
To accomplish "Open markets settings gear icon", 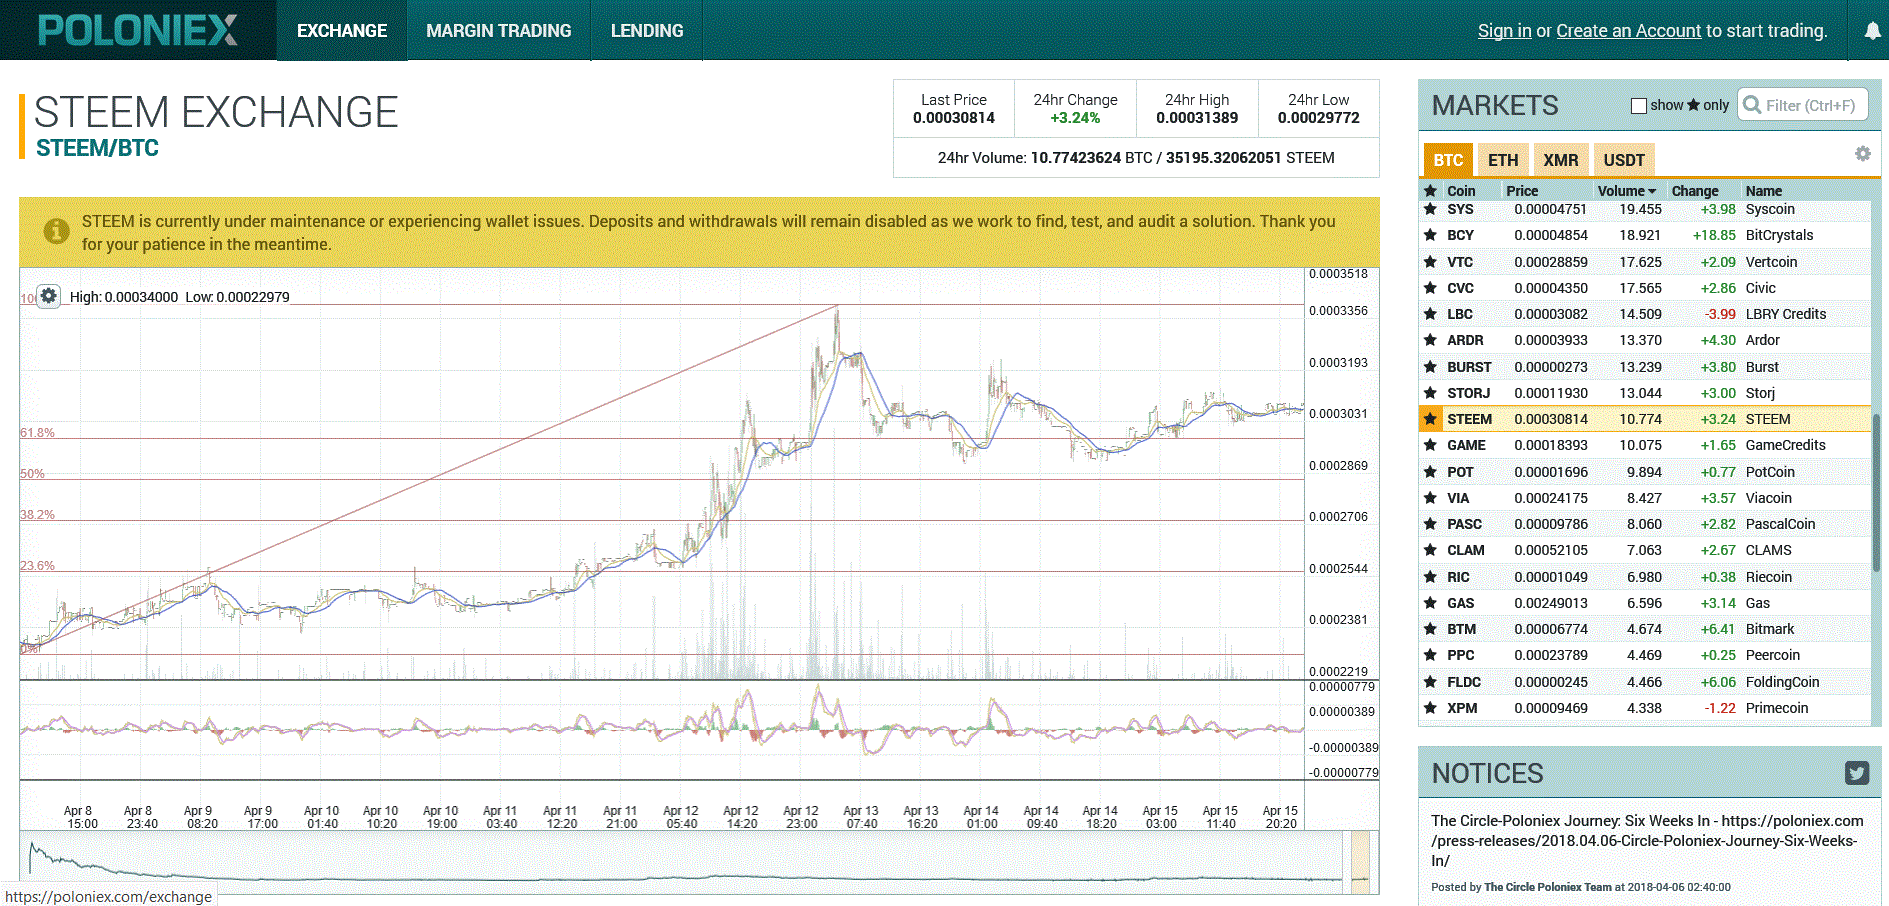I will pyautogui.click(x=1862, y=154).
